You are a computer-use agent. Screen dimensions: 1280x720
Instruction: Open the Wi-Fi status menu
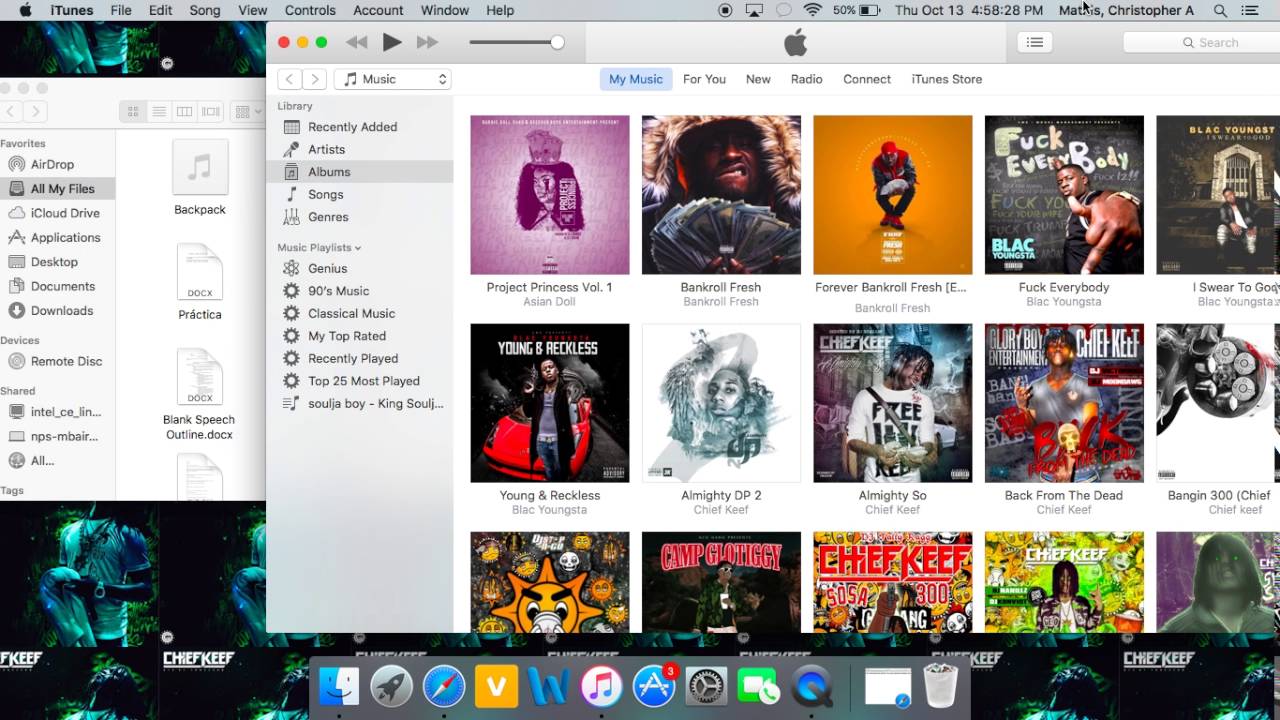pos(812,10)
